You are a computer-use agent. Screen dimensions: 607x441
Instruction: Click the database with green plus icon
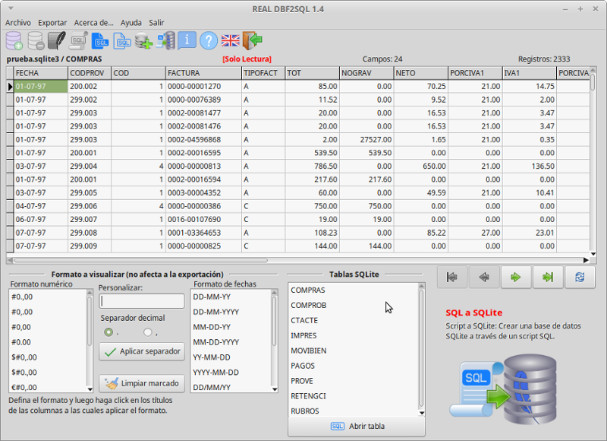click(144, 41)
